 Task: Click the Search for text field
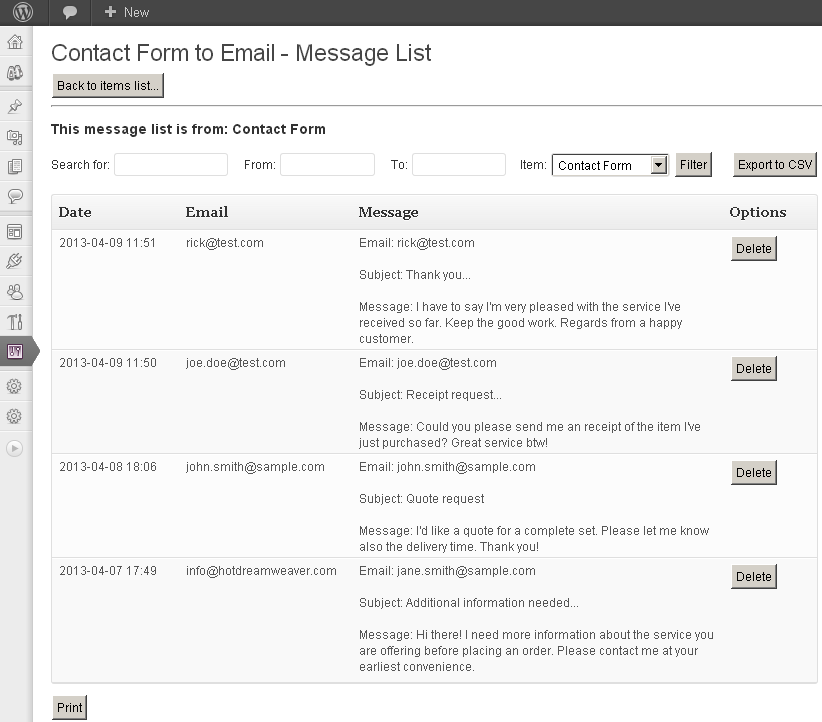(x=171, y=165)
